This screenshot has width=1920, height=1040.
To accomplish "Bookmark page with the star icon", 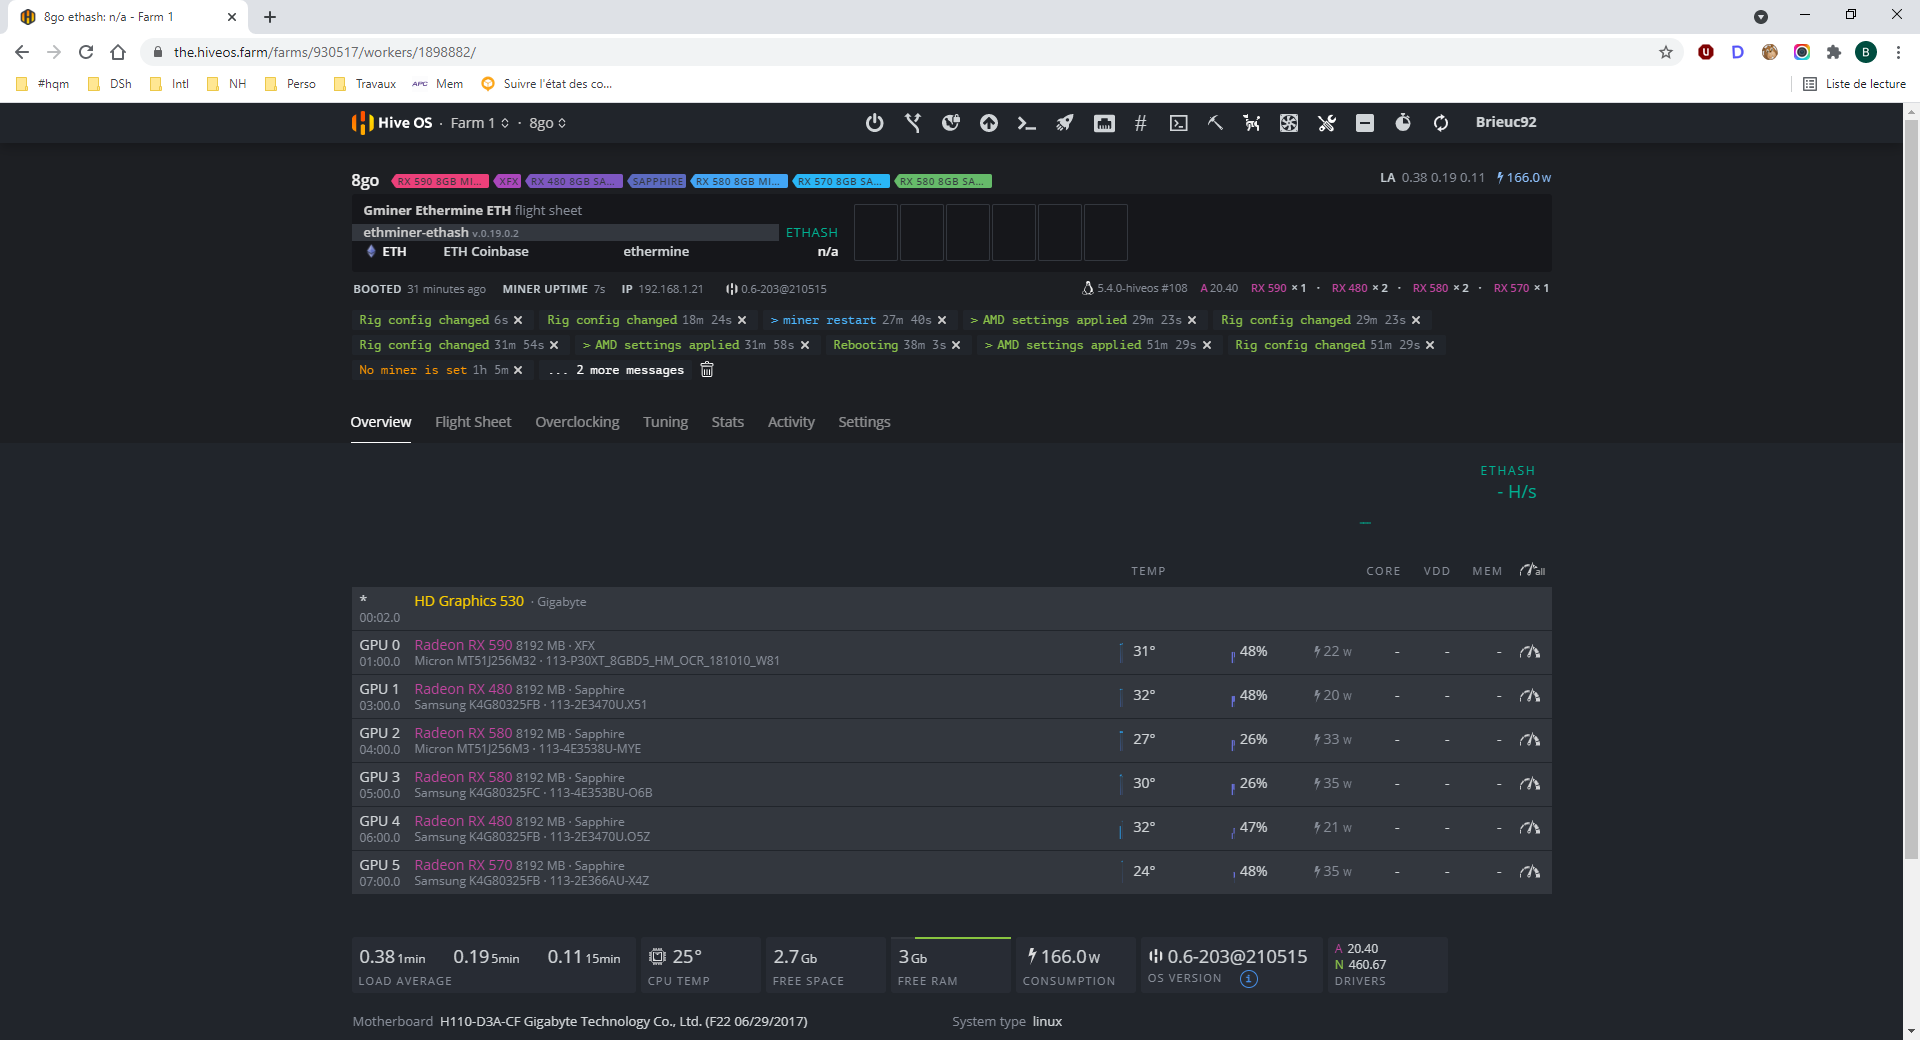I will (1666, 52).
